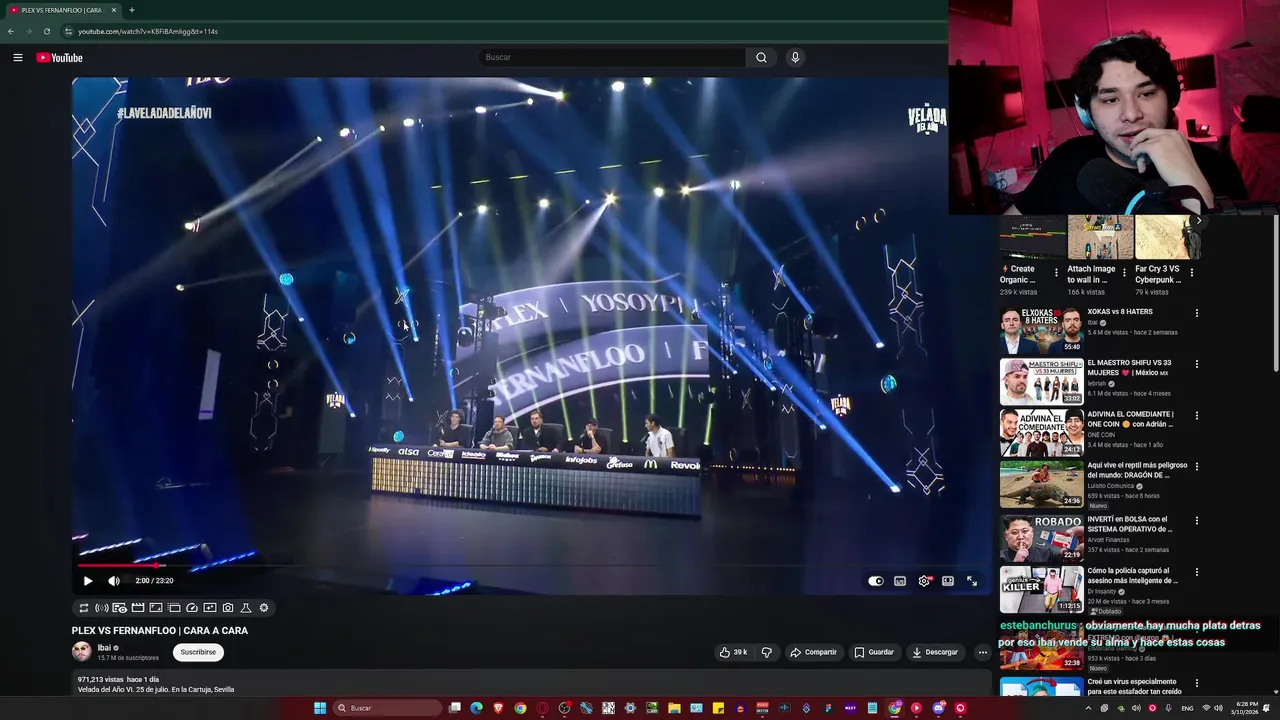Click the Suscribirse button
1280x720 pixels.
pyautogui.click(x=198, y=652)
